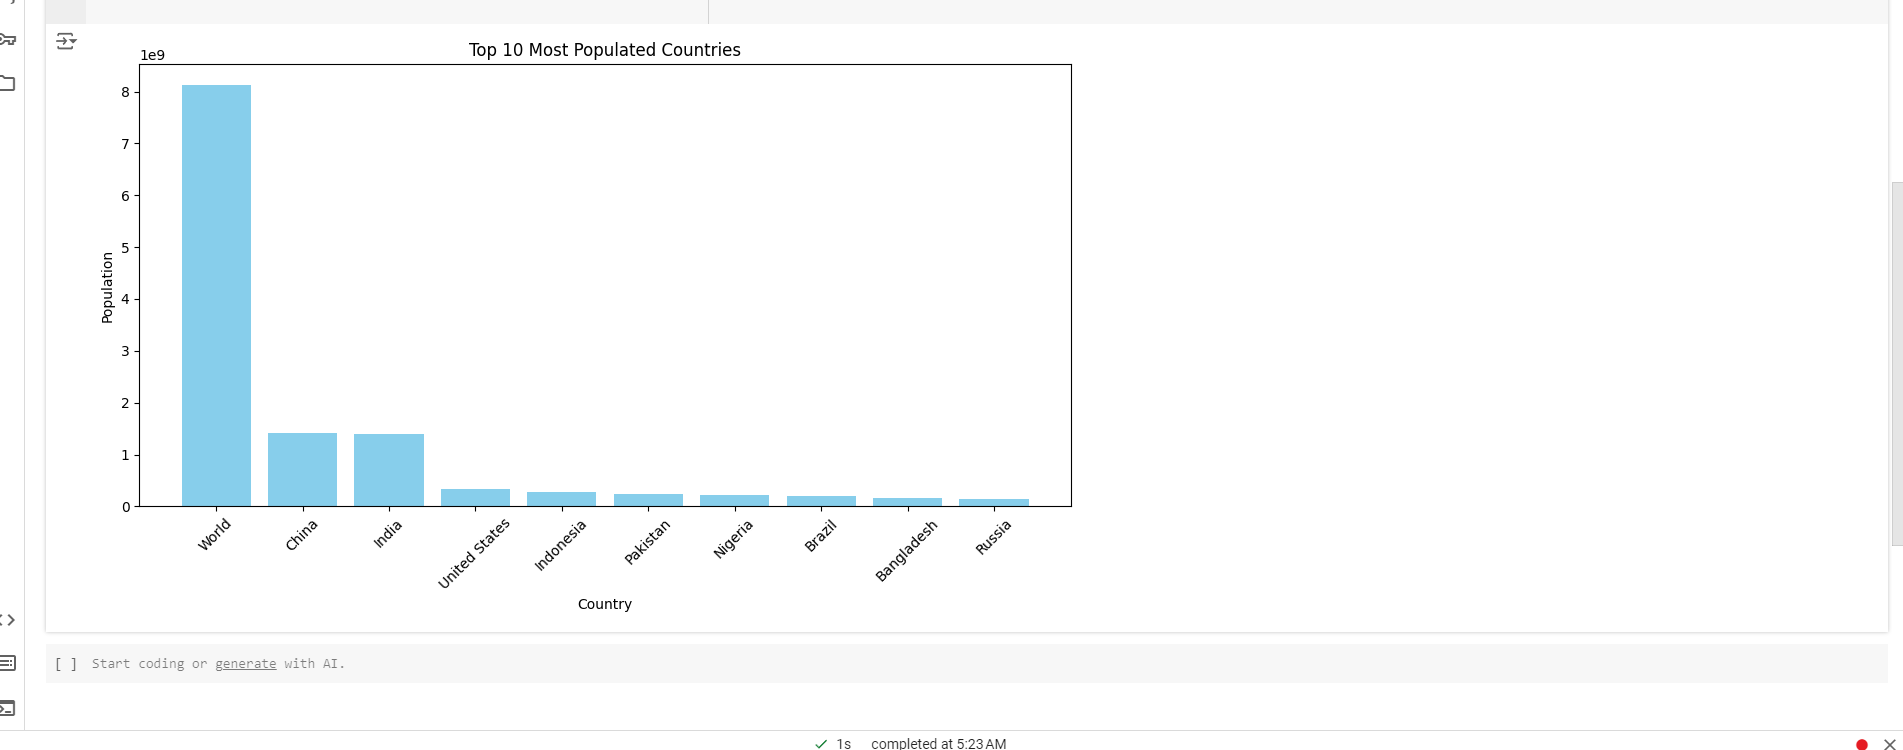
Task: Open the Code snippets panel
Action: 8,620
